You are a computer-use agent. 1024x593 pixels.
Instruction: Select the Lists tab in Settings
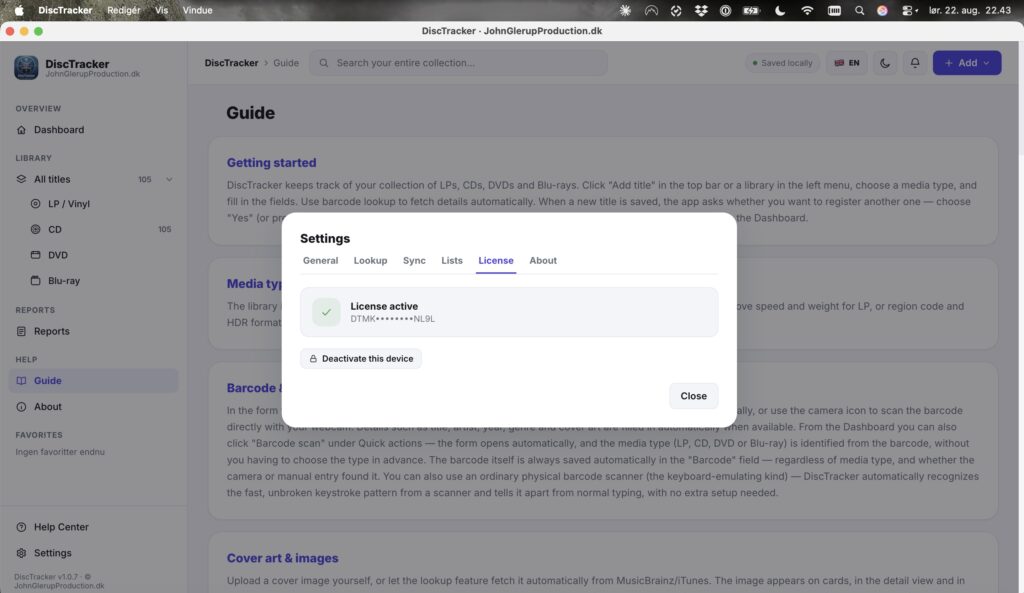click(x=451, y=260)
